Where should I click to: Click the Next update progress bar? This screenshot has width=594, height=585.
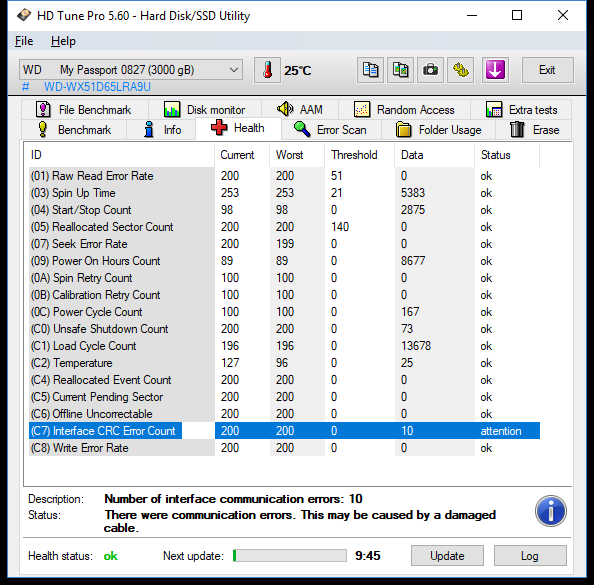[290, 556]
